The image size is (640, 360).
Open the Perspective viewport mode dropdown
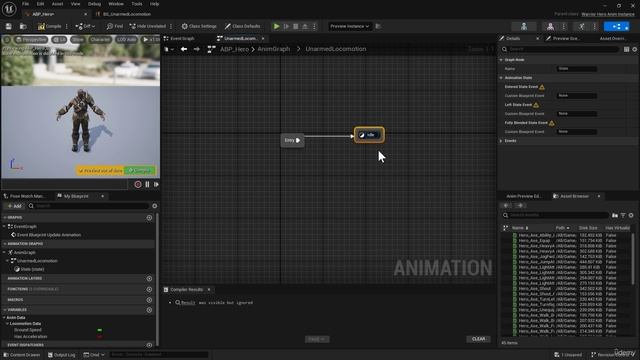tap(31, 40)
